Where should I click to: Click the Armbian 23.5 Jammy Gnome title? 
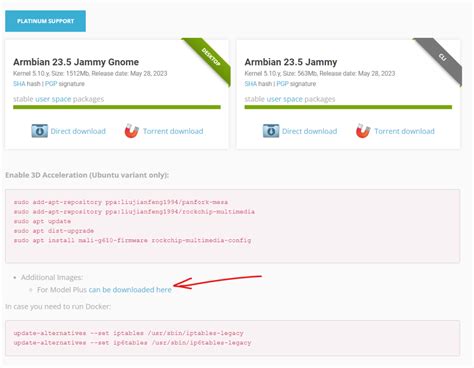pyautogui.click(x=76, y=62)
